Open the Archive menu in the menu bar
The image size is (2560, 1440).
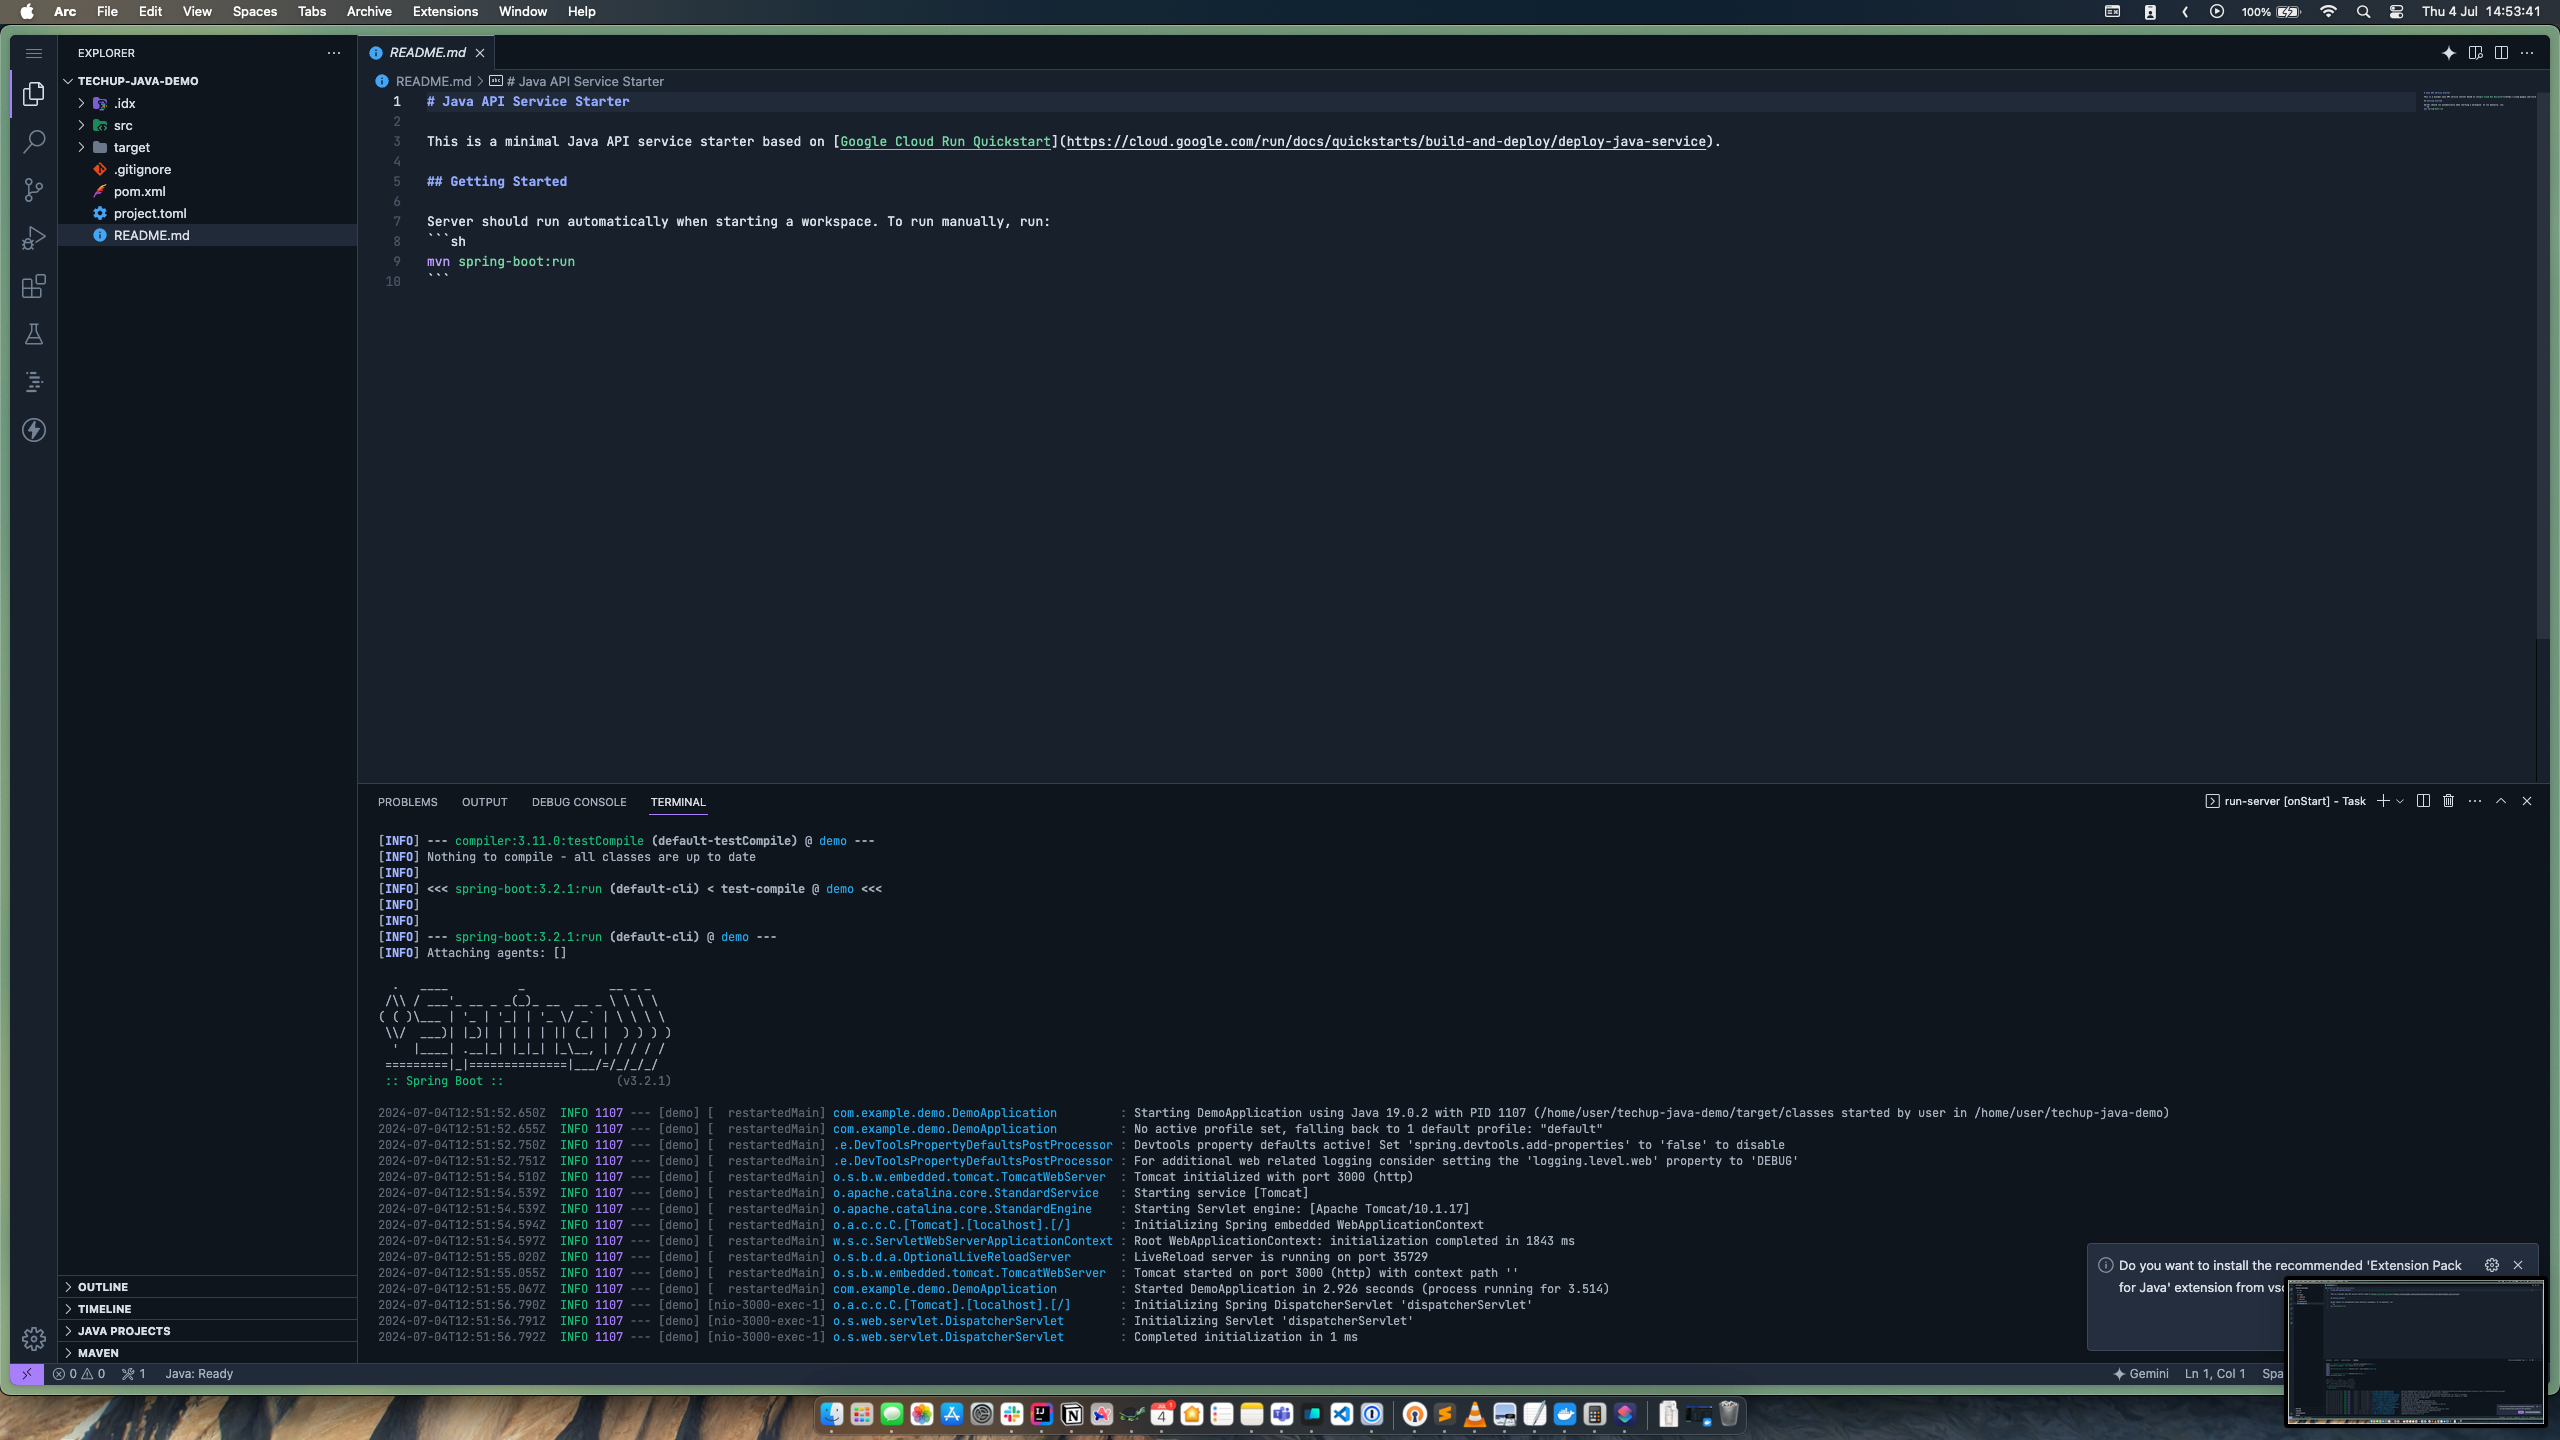[x=369, y=12]
